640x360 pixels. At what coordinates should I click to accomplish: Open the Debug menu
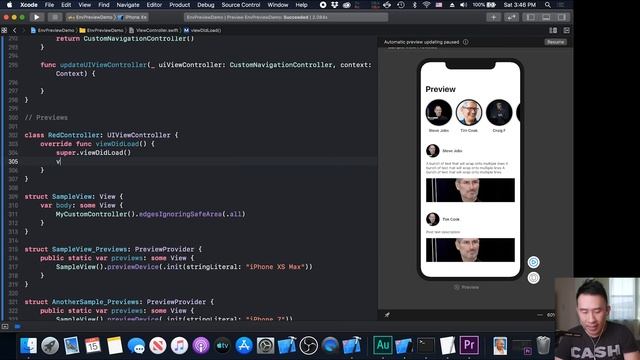(x=206, y=5)
